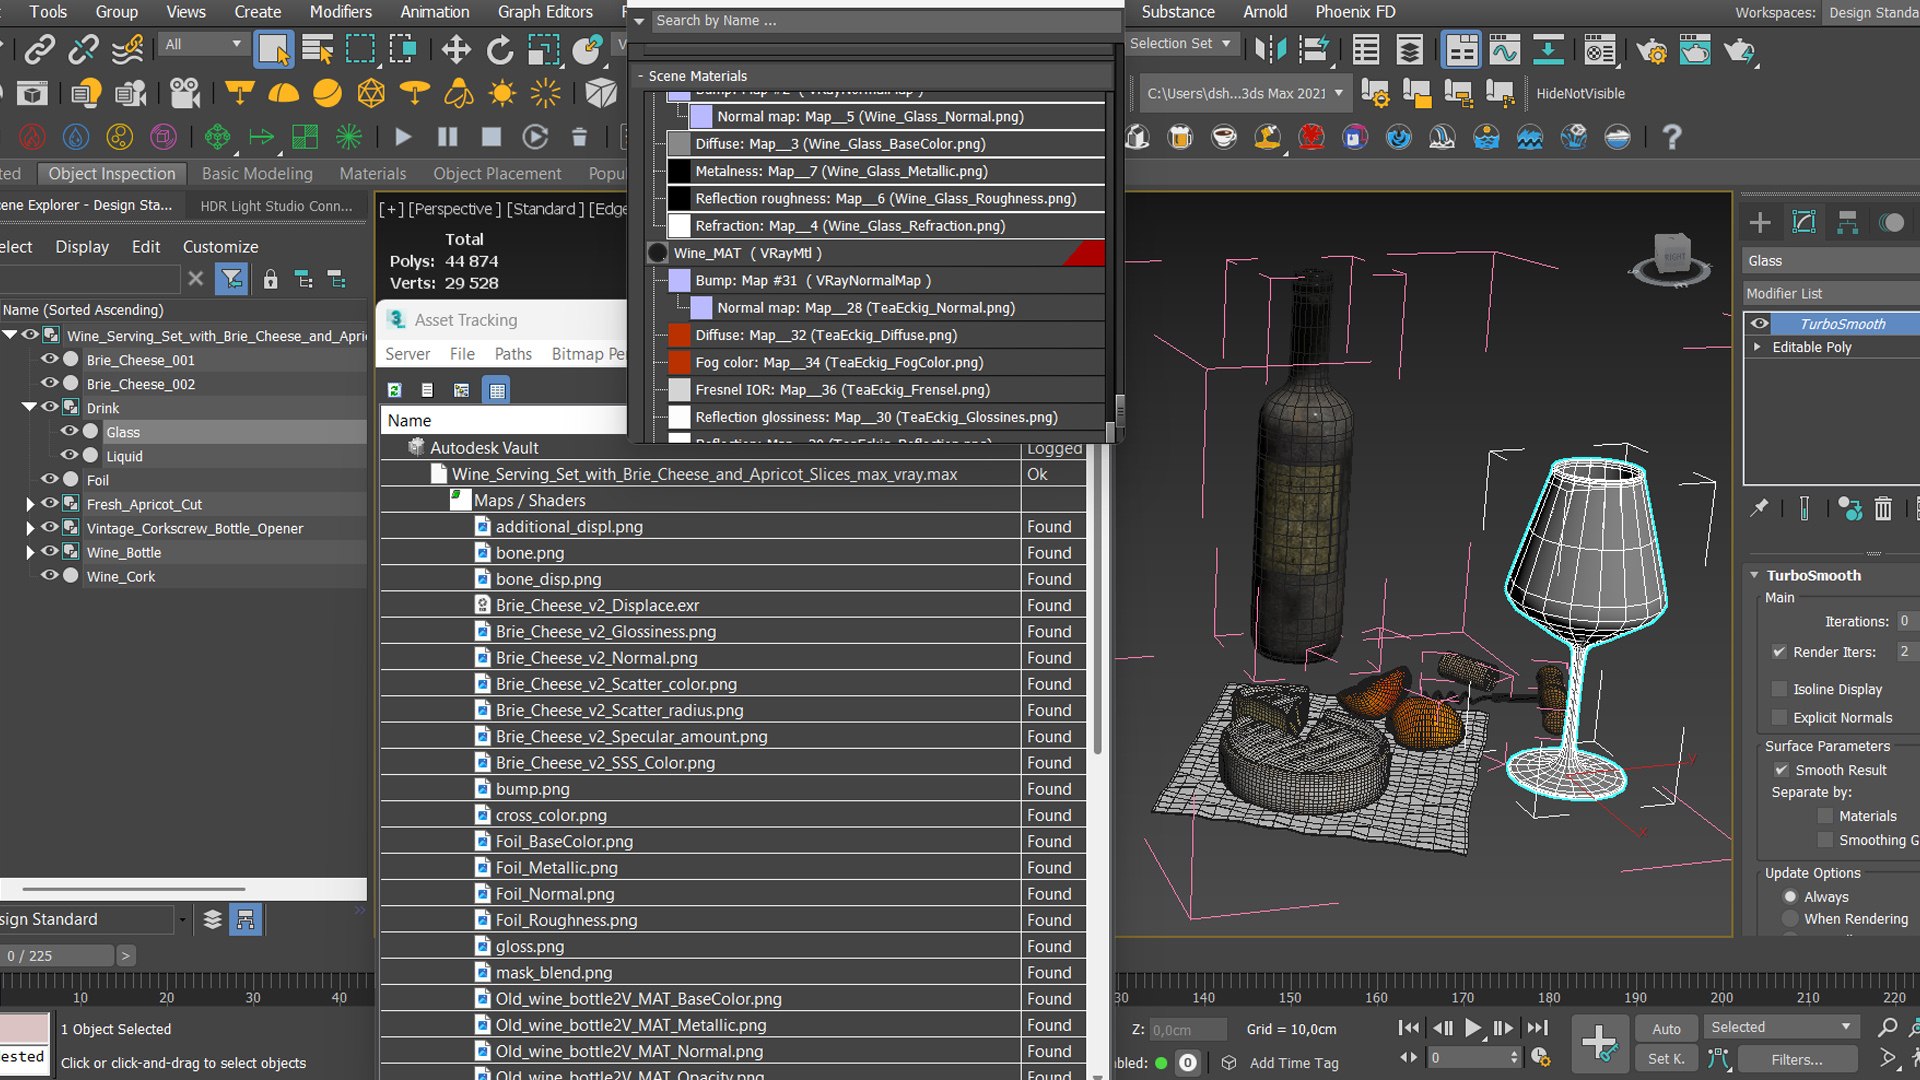Click Remove modifier trash icon

coord(1883,509)
